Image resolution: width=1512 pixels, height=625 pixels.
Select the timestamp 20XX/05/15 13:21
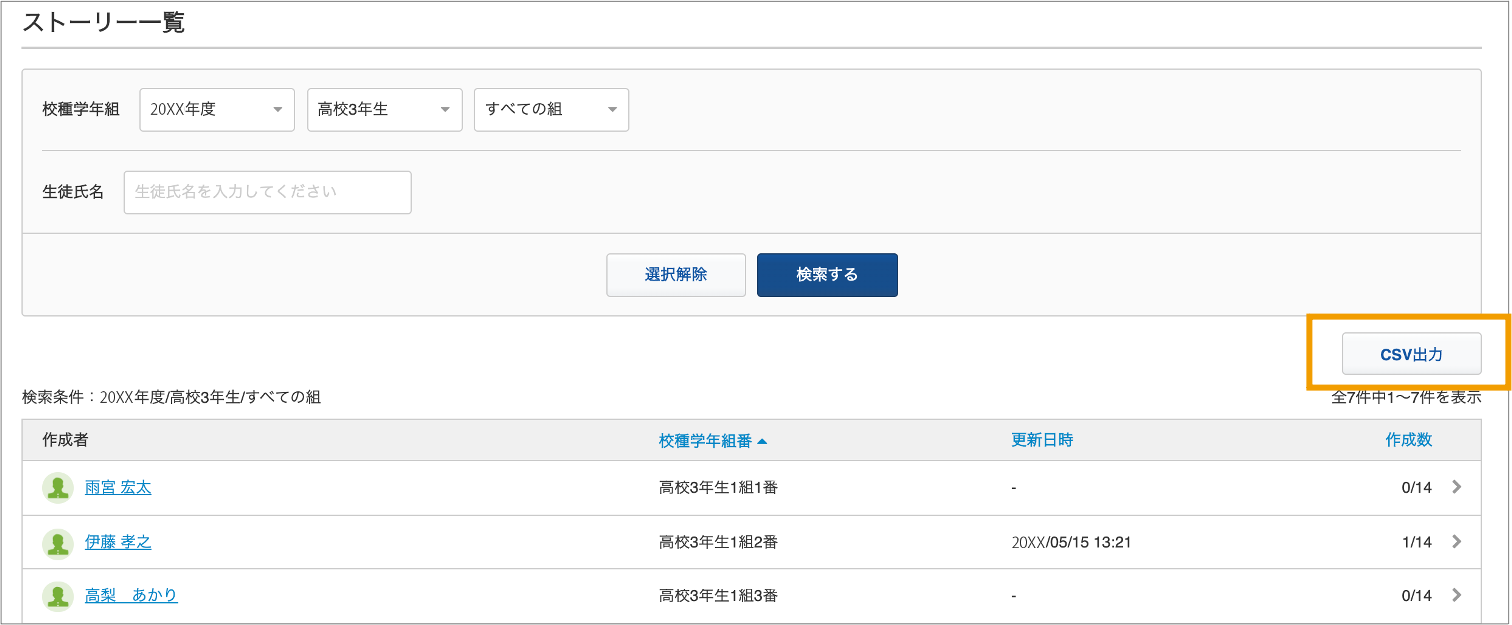click(x=1071, y=542)
